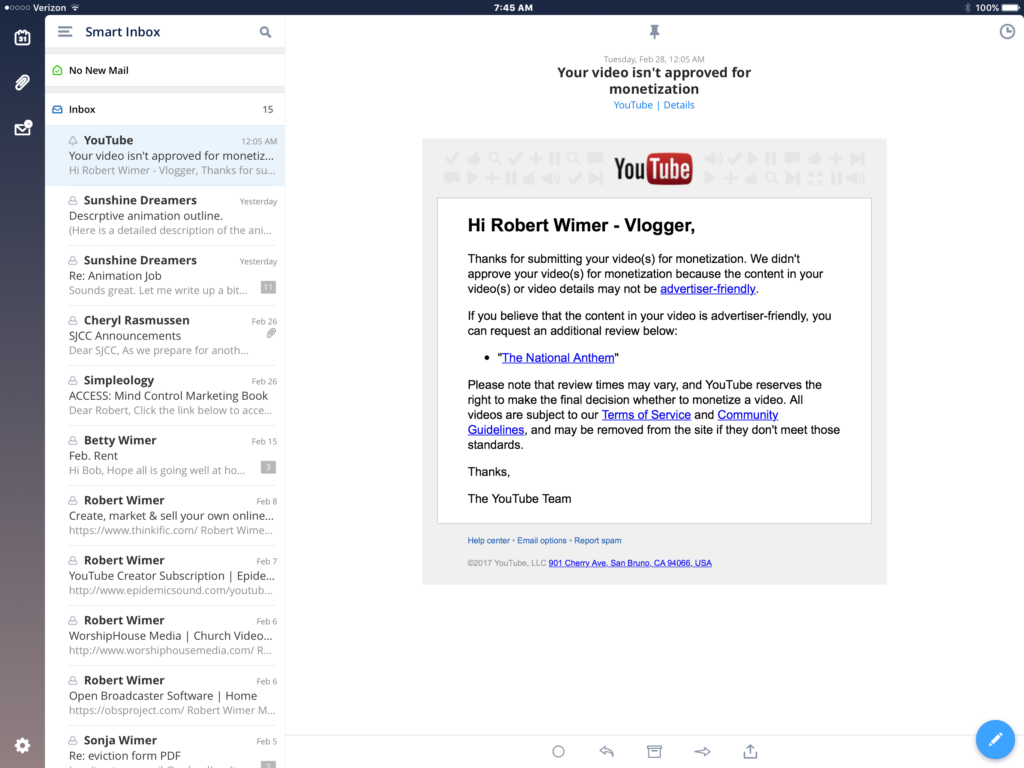
Task: Open YouTube monetization email in list
Action: point(165,155)
